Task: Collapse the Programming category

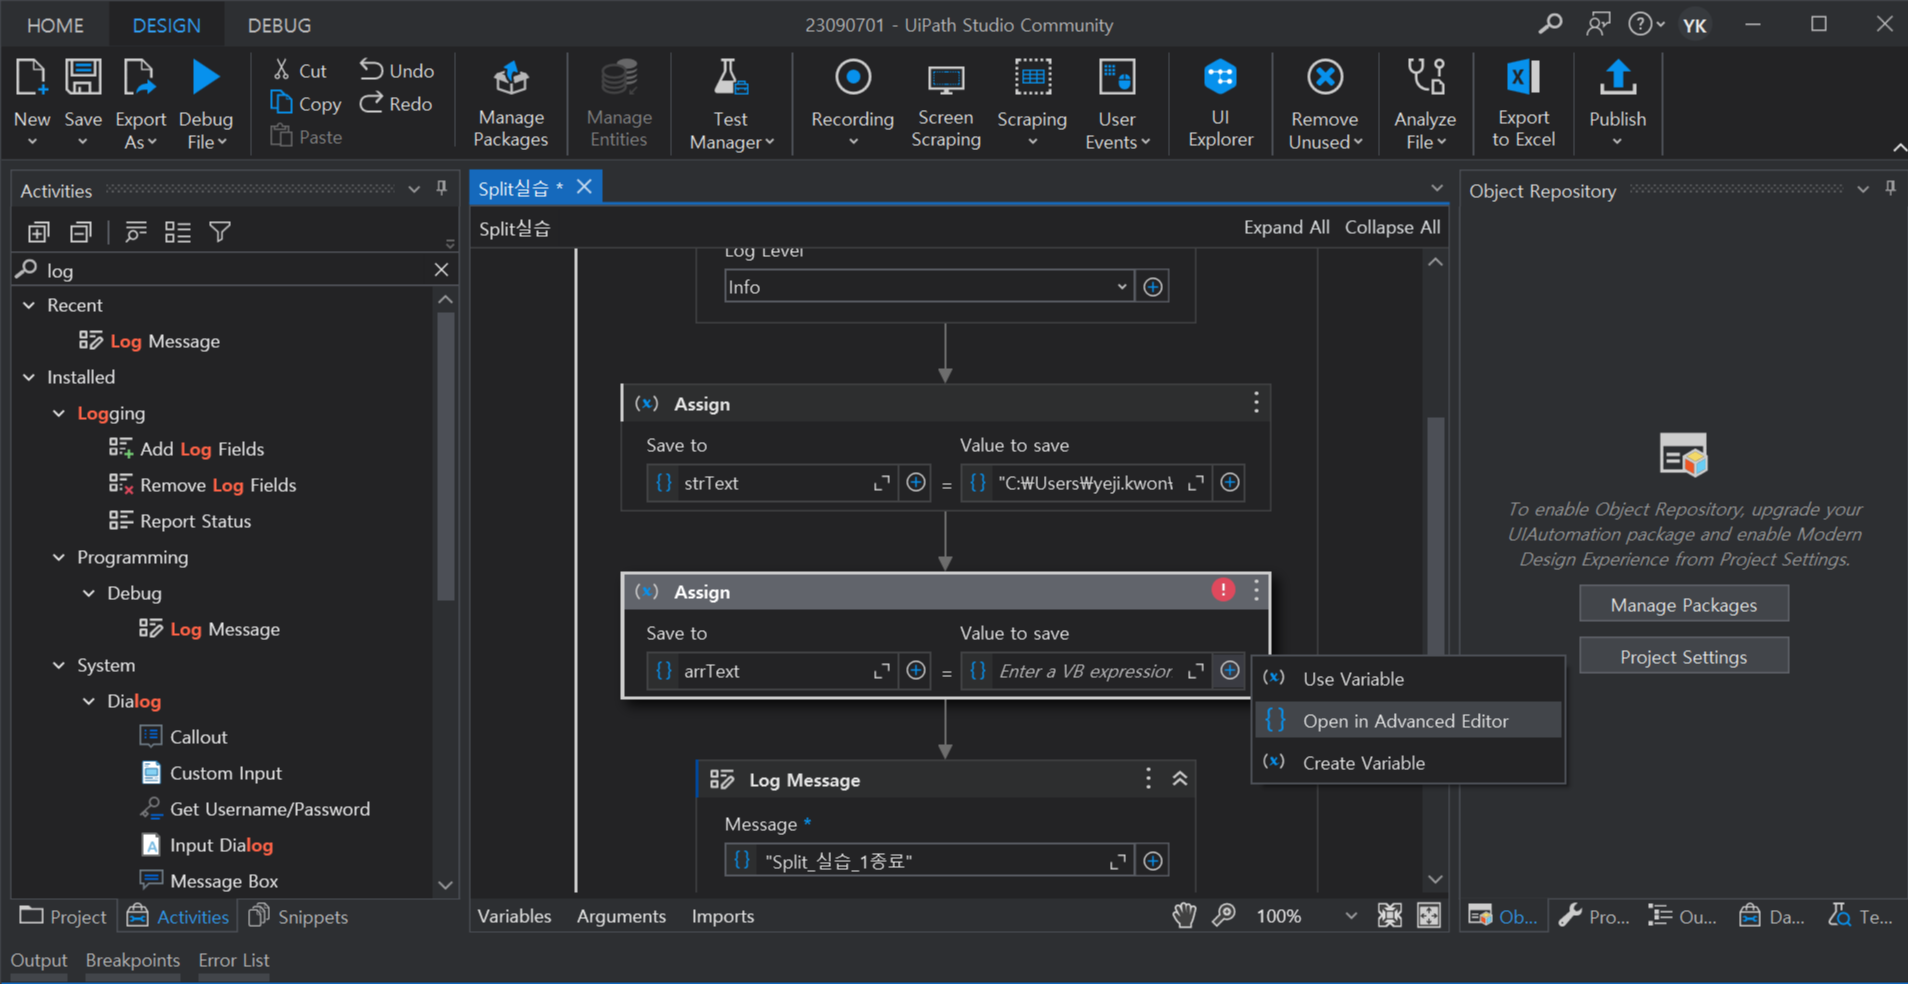Action: pyautogui.click(x=59, y=557)
